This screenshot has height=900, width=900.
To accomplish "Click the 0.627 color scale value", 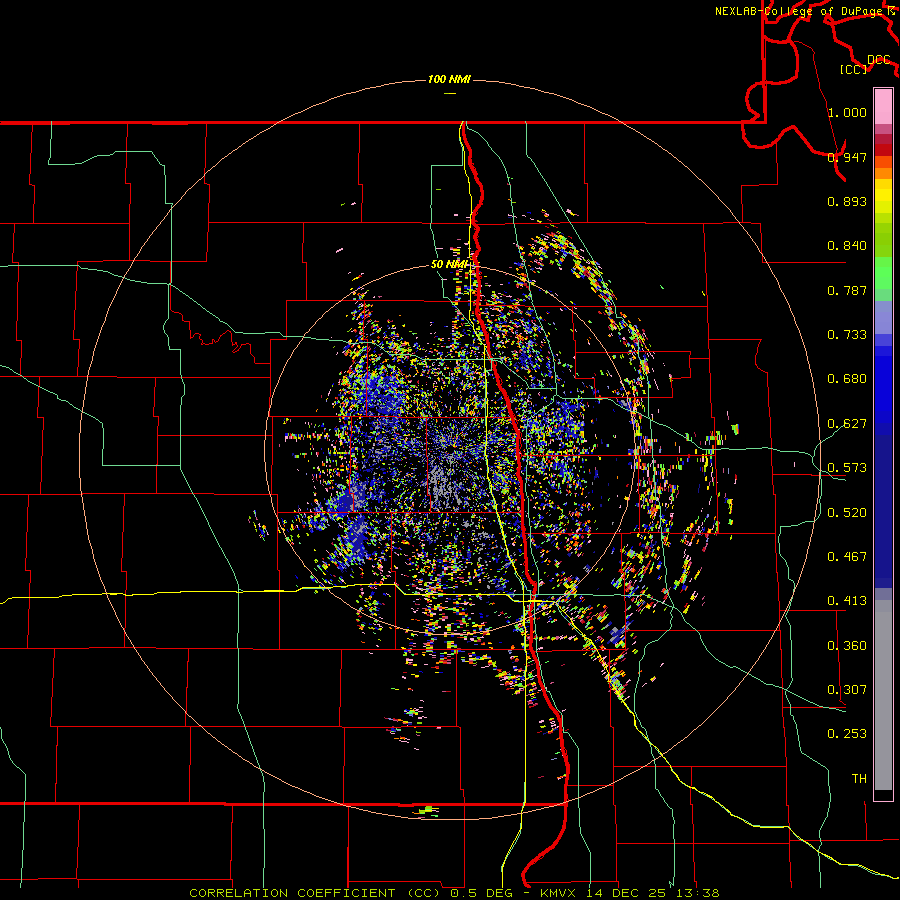I will pyautogui.click(x=847, y=424).
